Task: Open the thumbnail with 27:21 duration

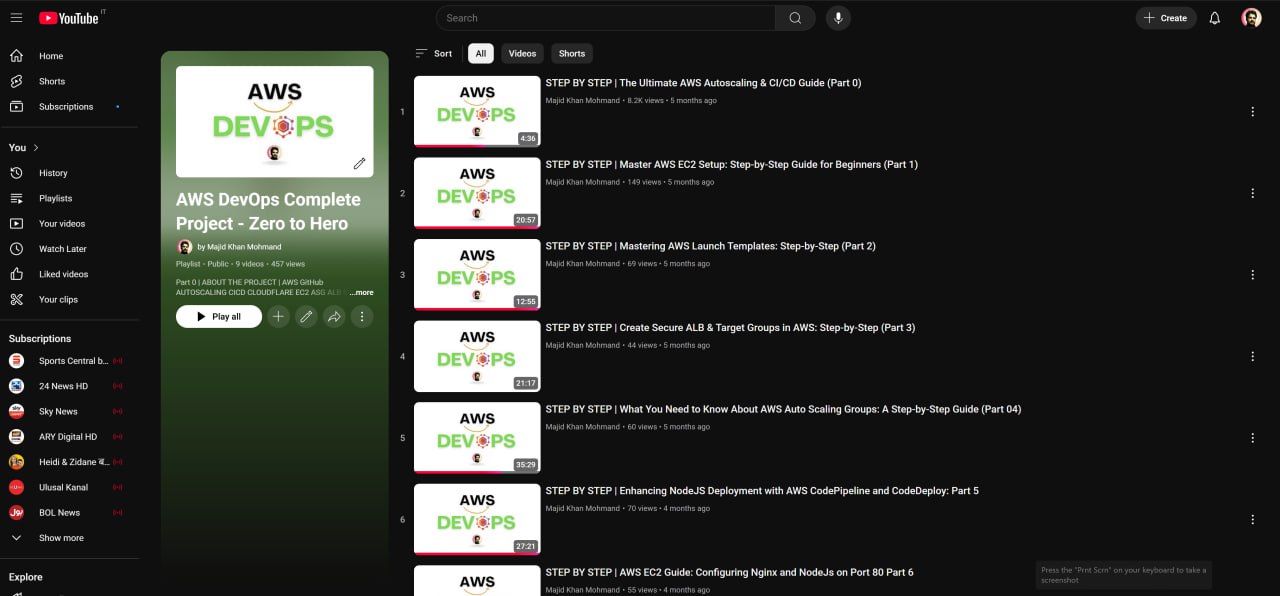Action: coord(477,520)
